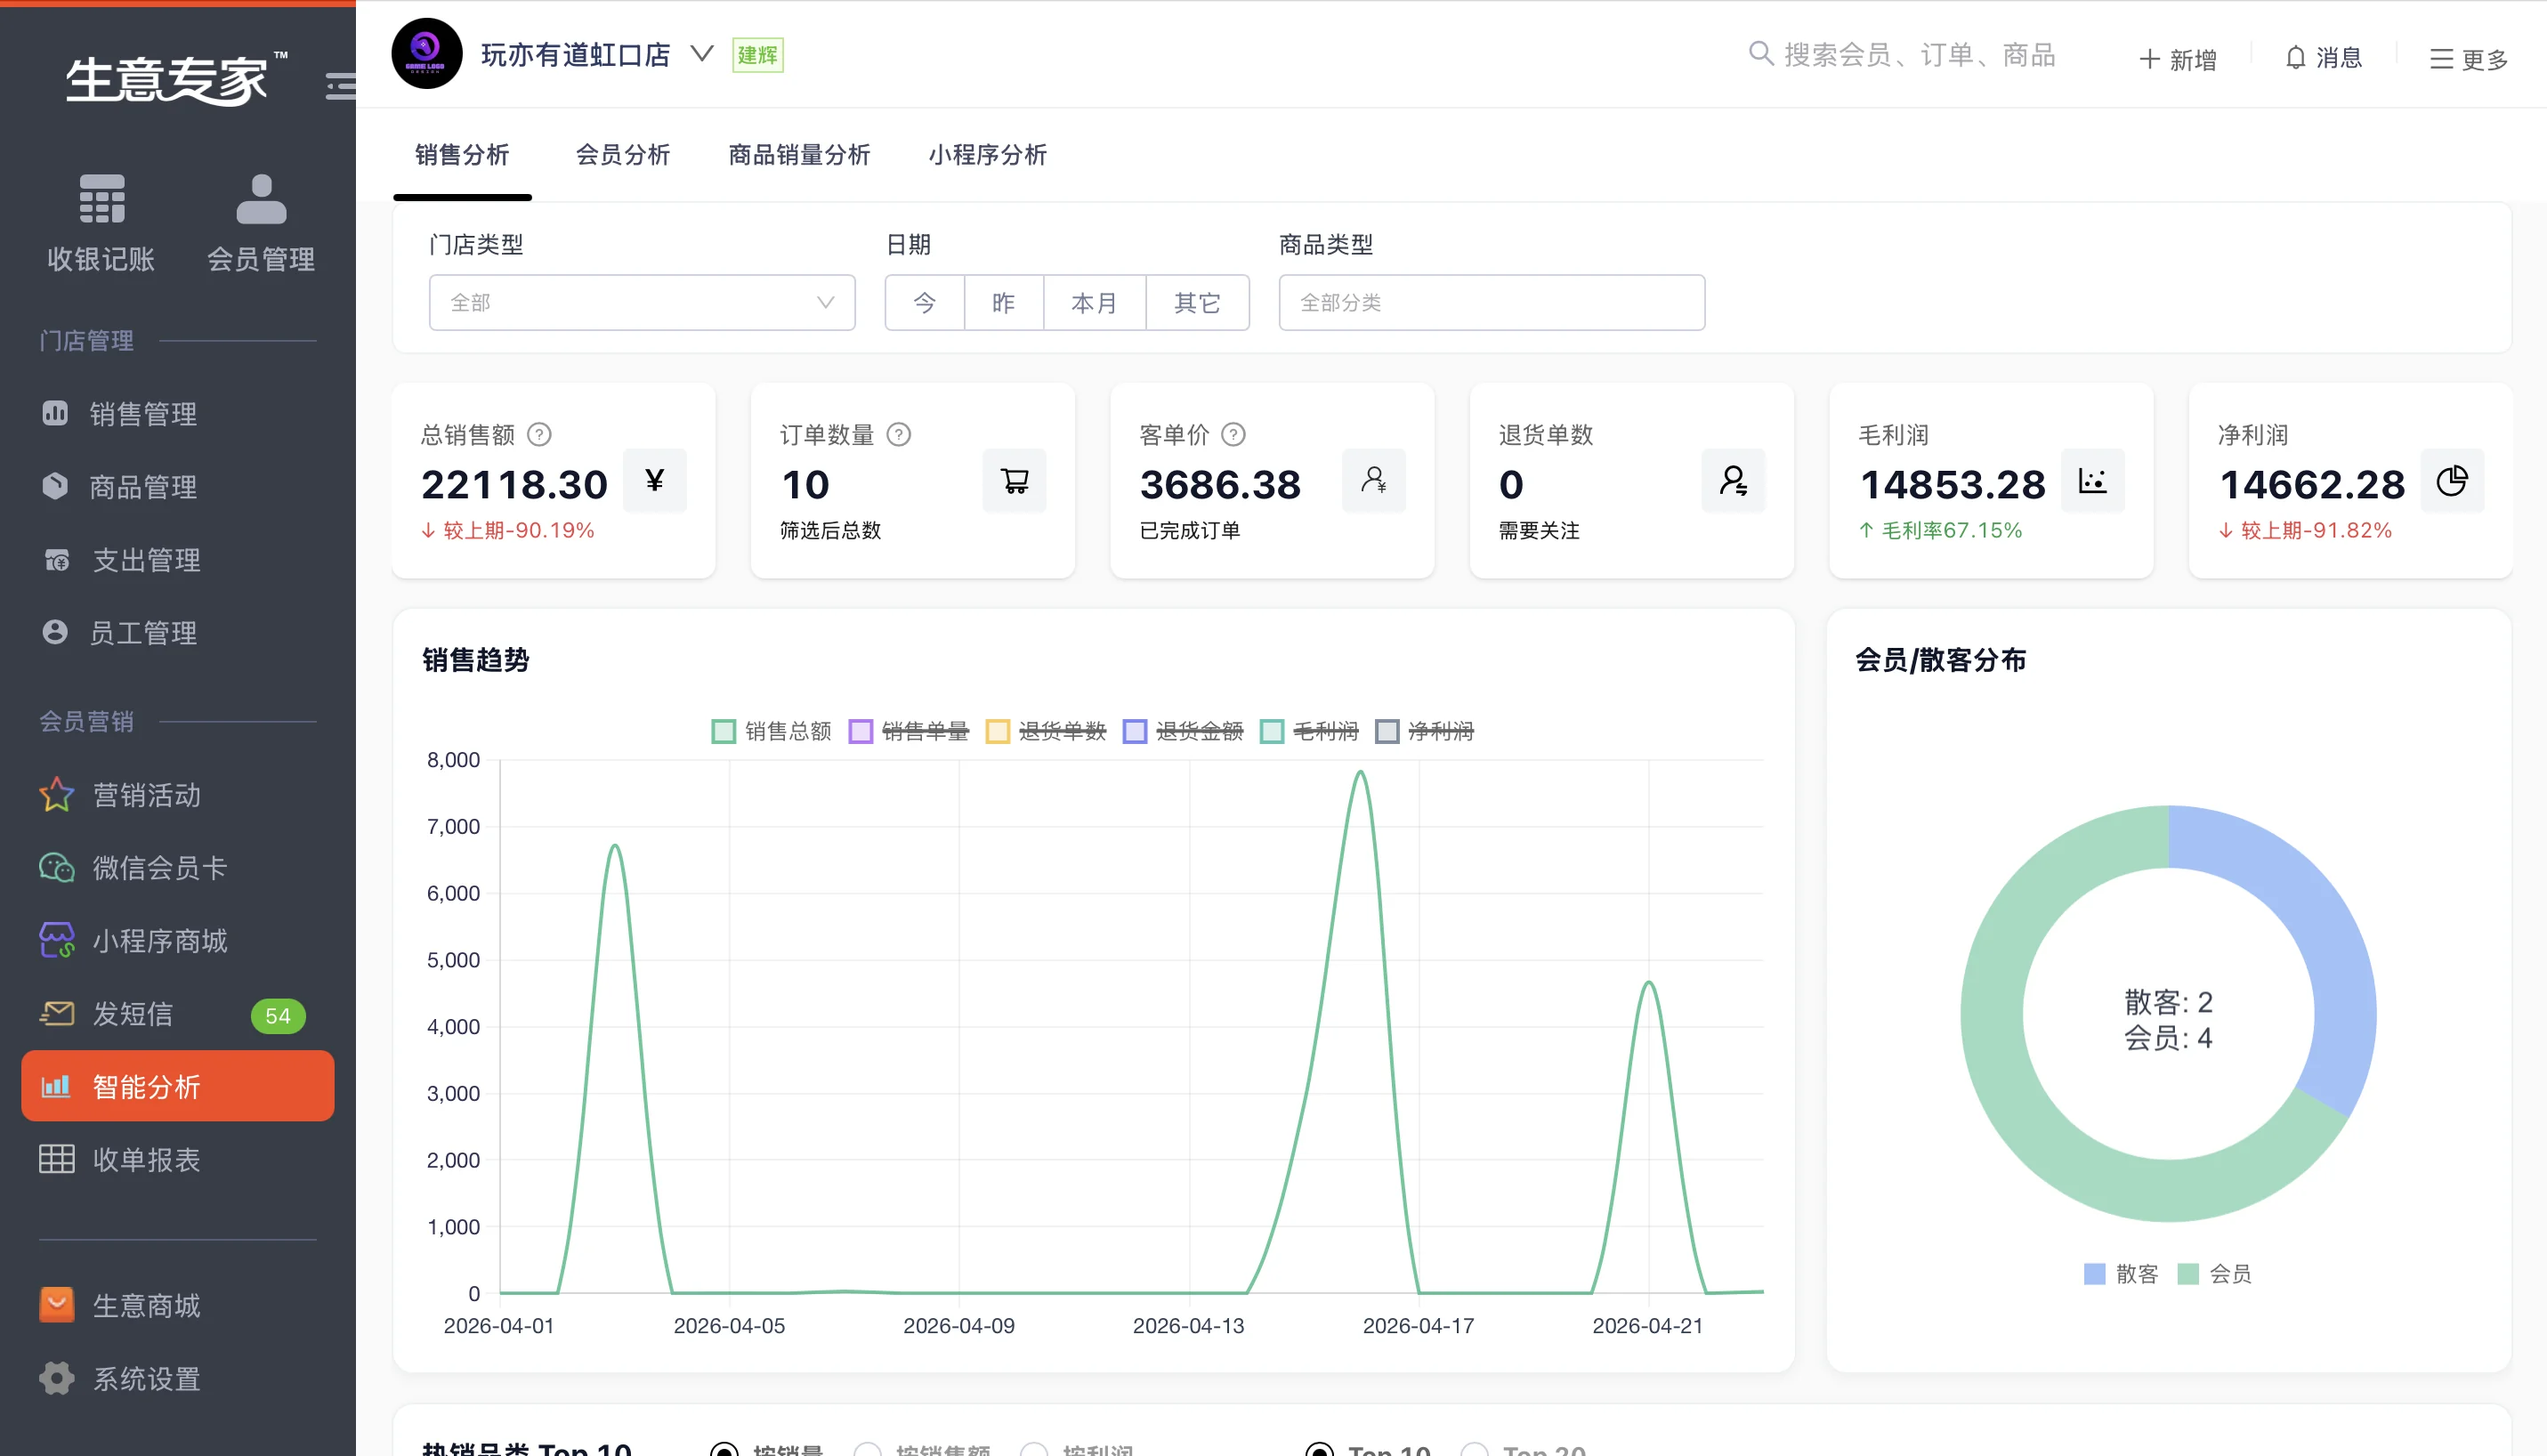Toggle the 毛利润 legend series
The image size is (2547, 1456).
(1310, 731)
